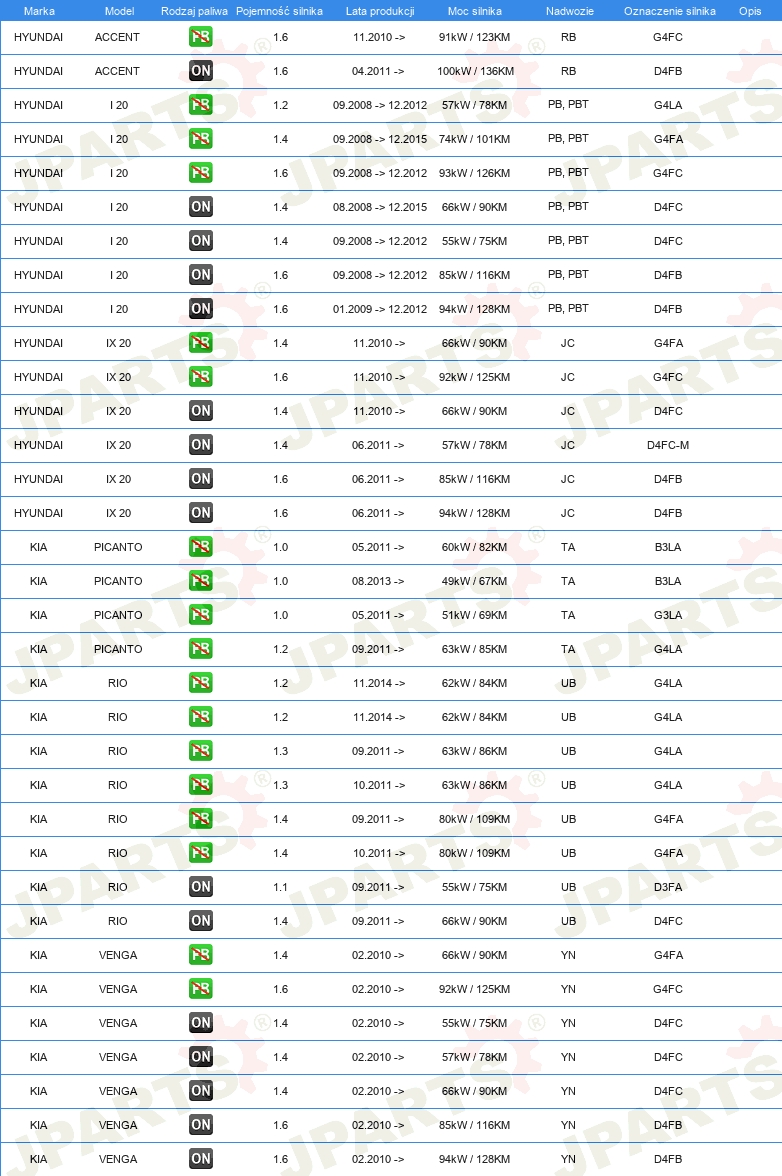The width and height of the screenshot is (782, 1176).
Task: Select the power cell 57kW / 78KM in I 20 row
Action: coord(475,105)
